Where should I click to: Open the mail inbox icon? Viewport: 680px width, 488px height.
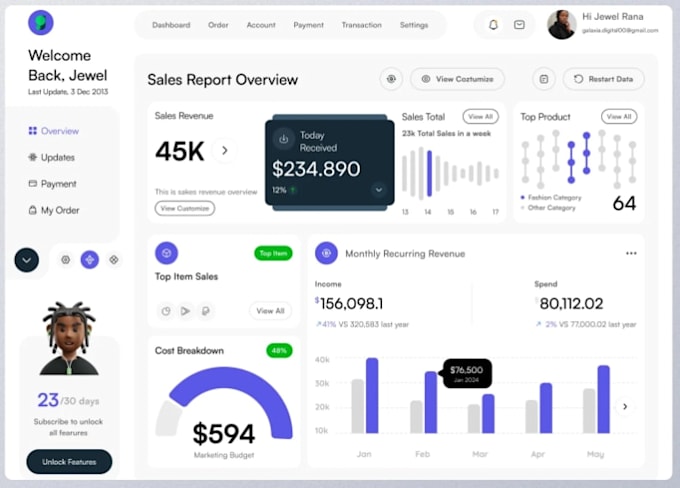tap(519, 25)
